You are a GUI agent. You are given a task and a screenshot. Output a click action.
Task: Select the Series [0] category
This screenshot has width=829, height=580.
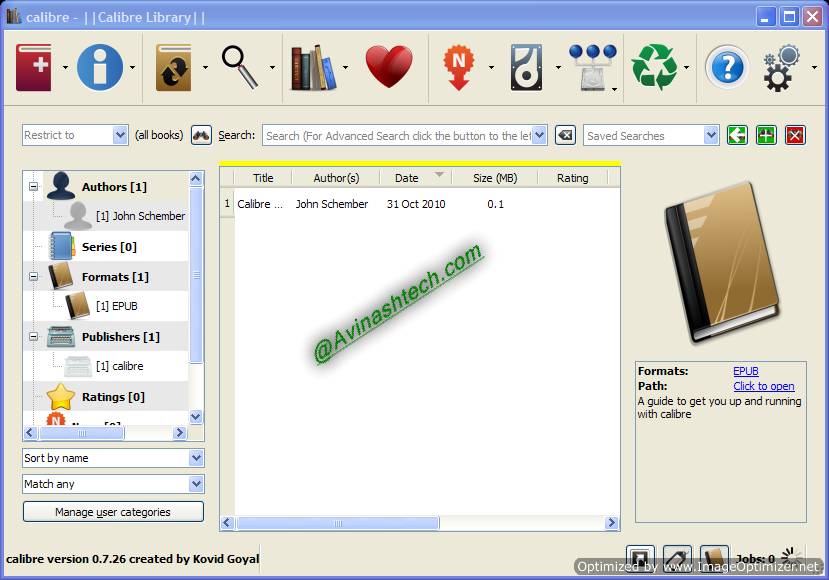click(x=109, y=247)
